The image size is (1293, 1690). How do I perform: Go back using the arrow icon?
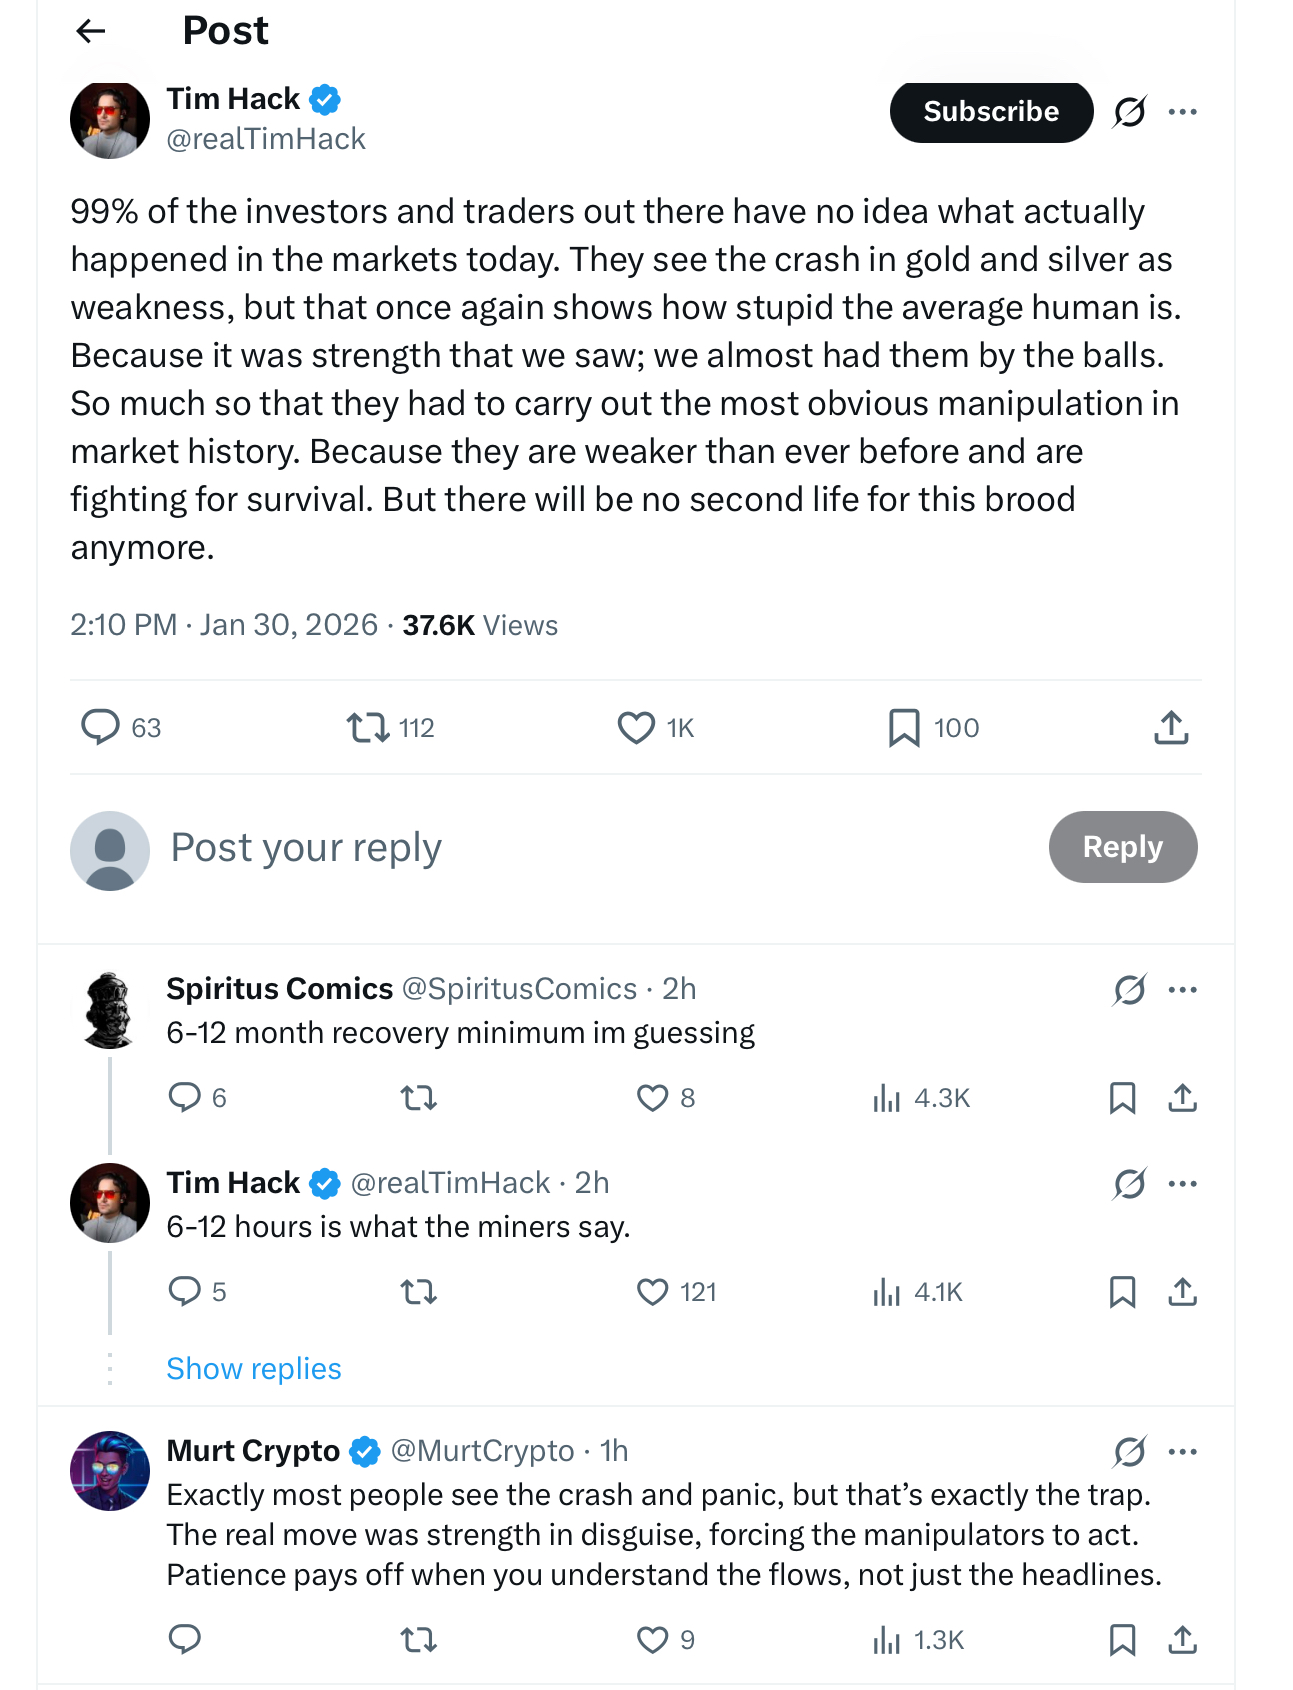click(x=91, y=32)
